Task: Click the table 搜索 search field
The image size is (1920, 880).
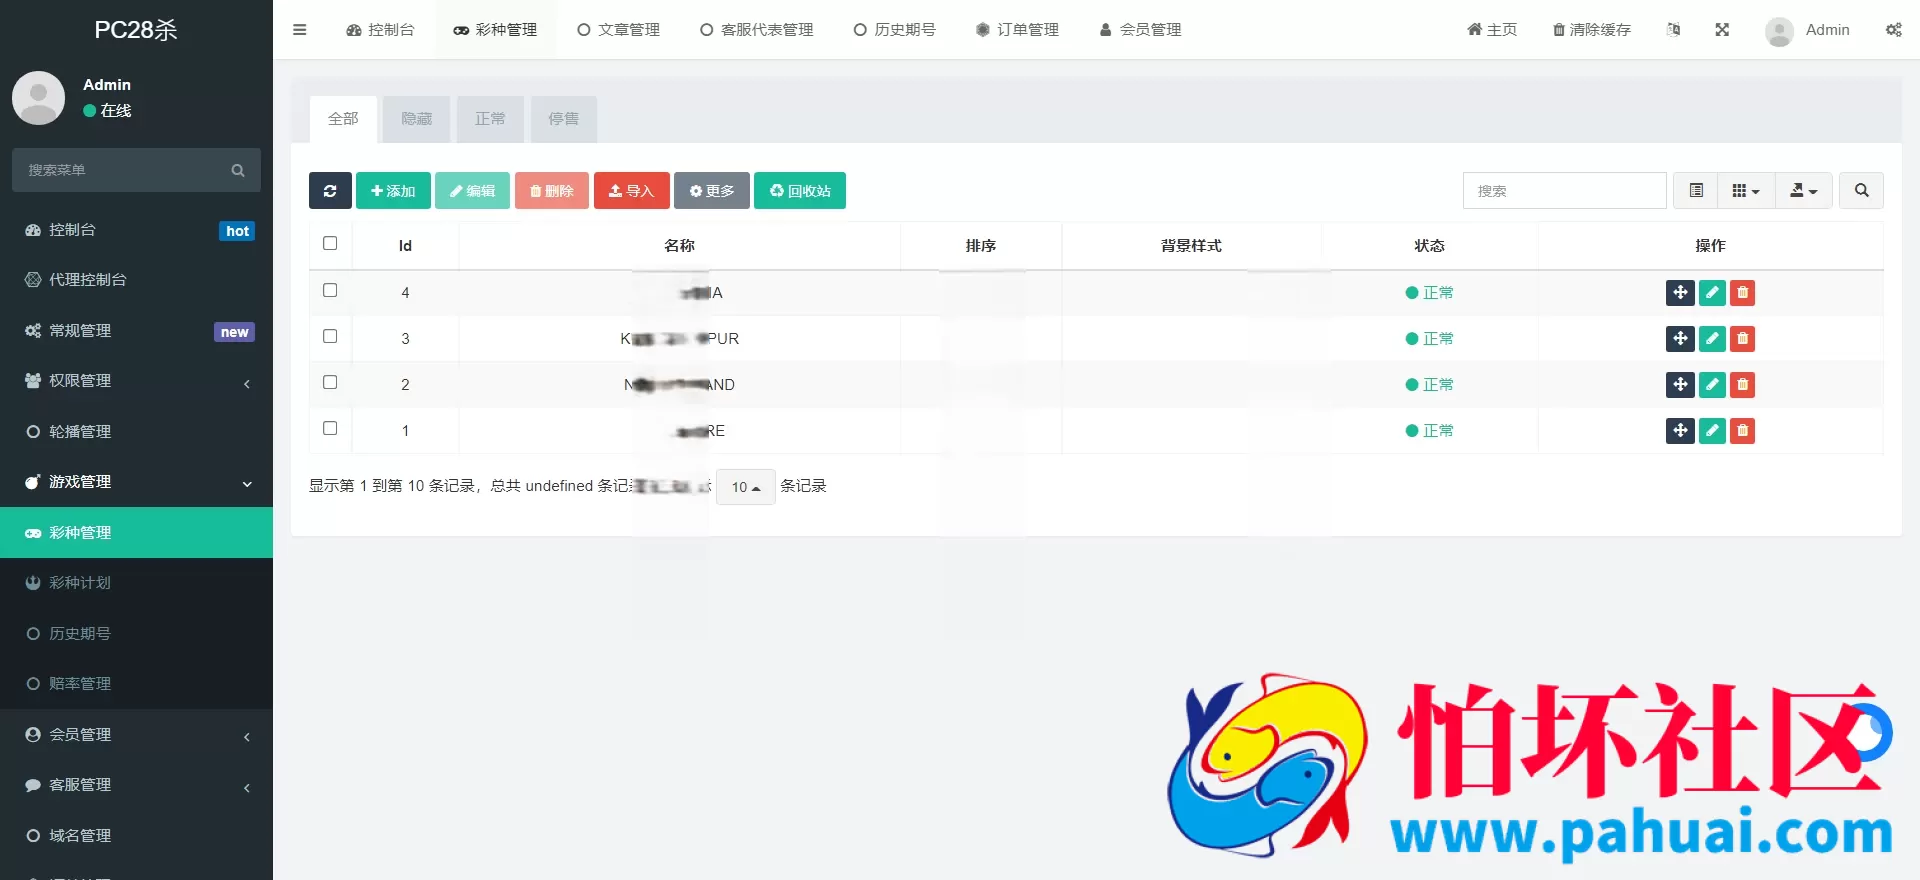Action: (1565, 190)
